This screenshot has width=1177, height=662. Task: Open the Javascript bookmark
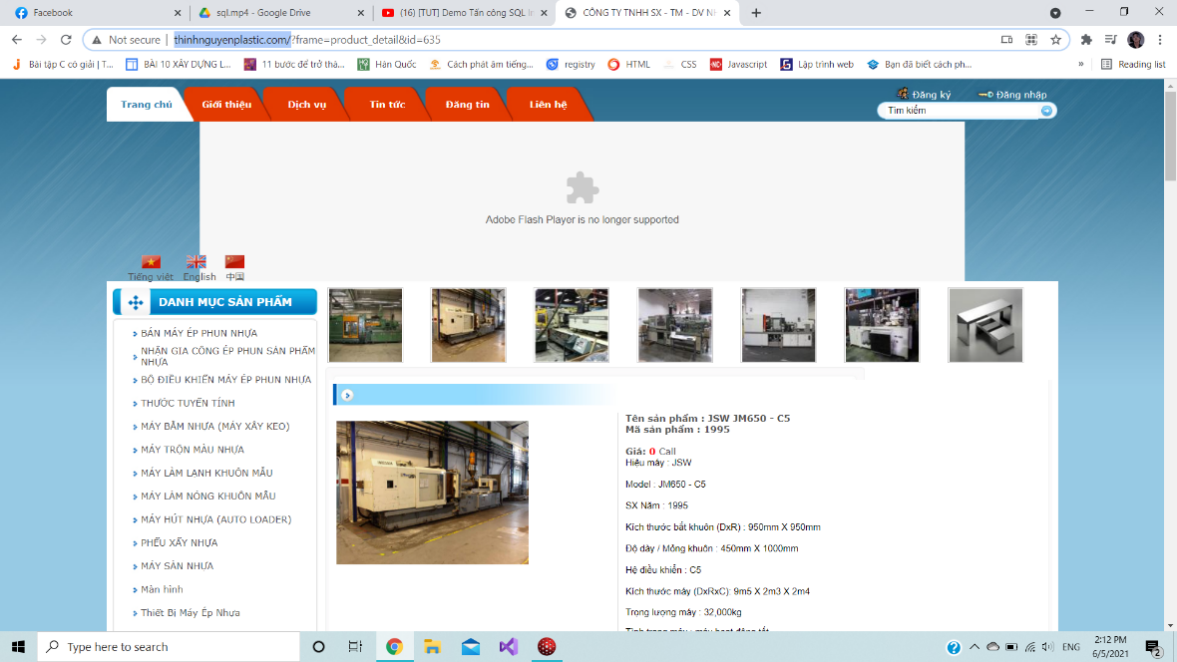pyautogui.click(x=739, y=65)
